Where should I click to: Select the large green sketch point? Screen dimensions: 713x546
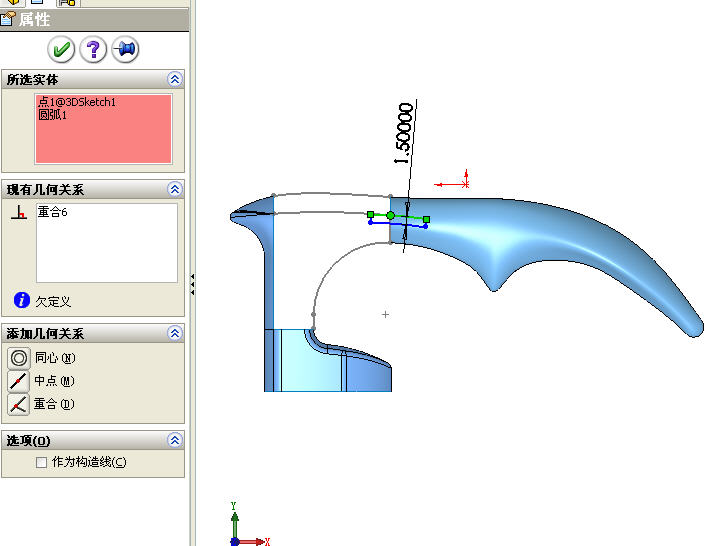point(391,215)
